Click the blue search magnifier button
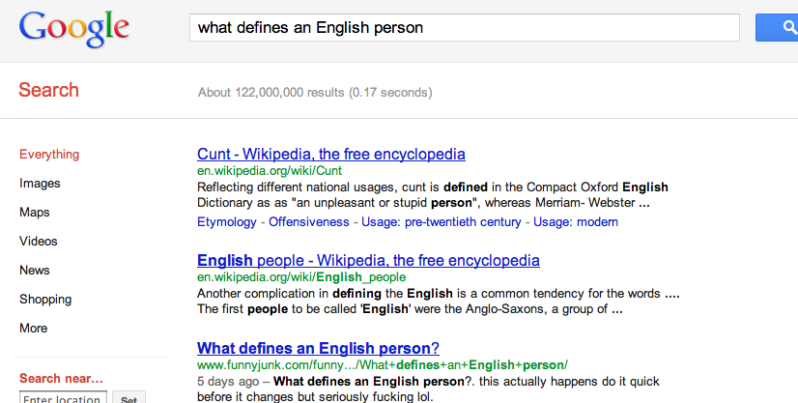Screen dimensions: 798x403 777,27
